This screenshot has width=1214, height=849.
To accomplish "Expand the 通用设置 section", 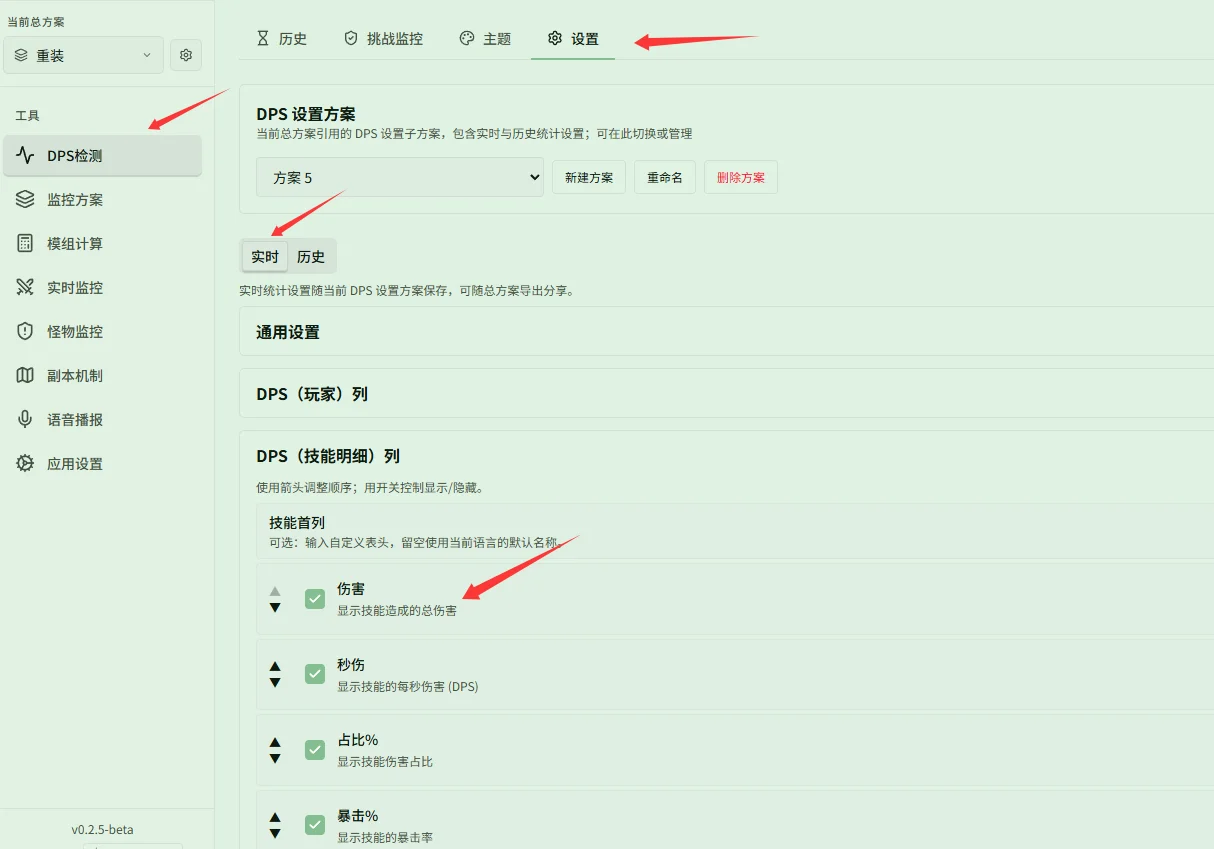I will (726, 331).
